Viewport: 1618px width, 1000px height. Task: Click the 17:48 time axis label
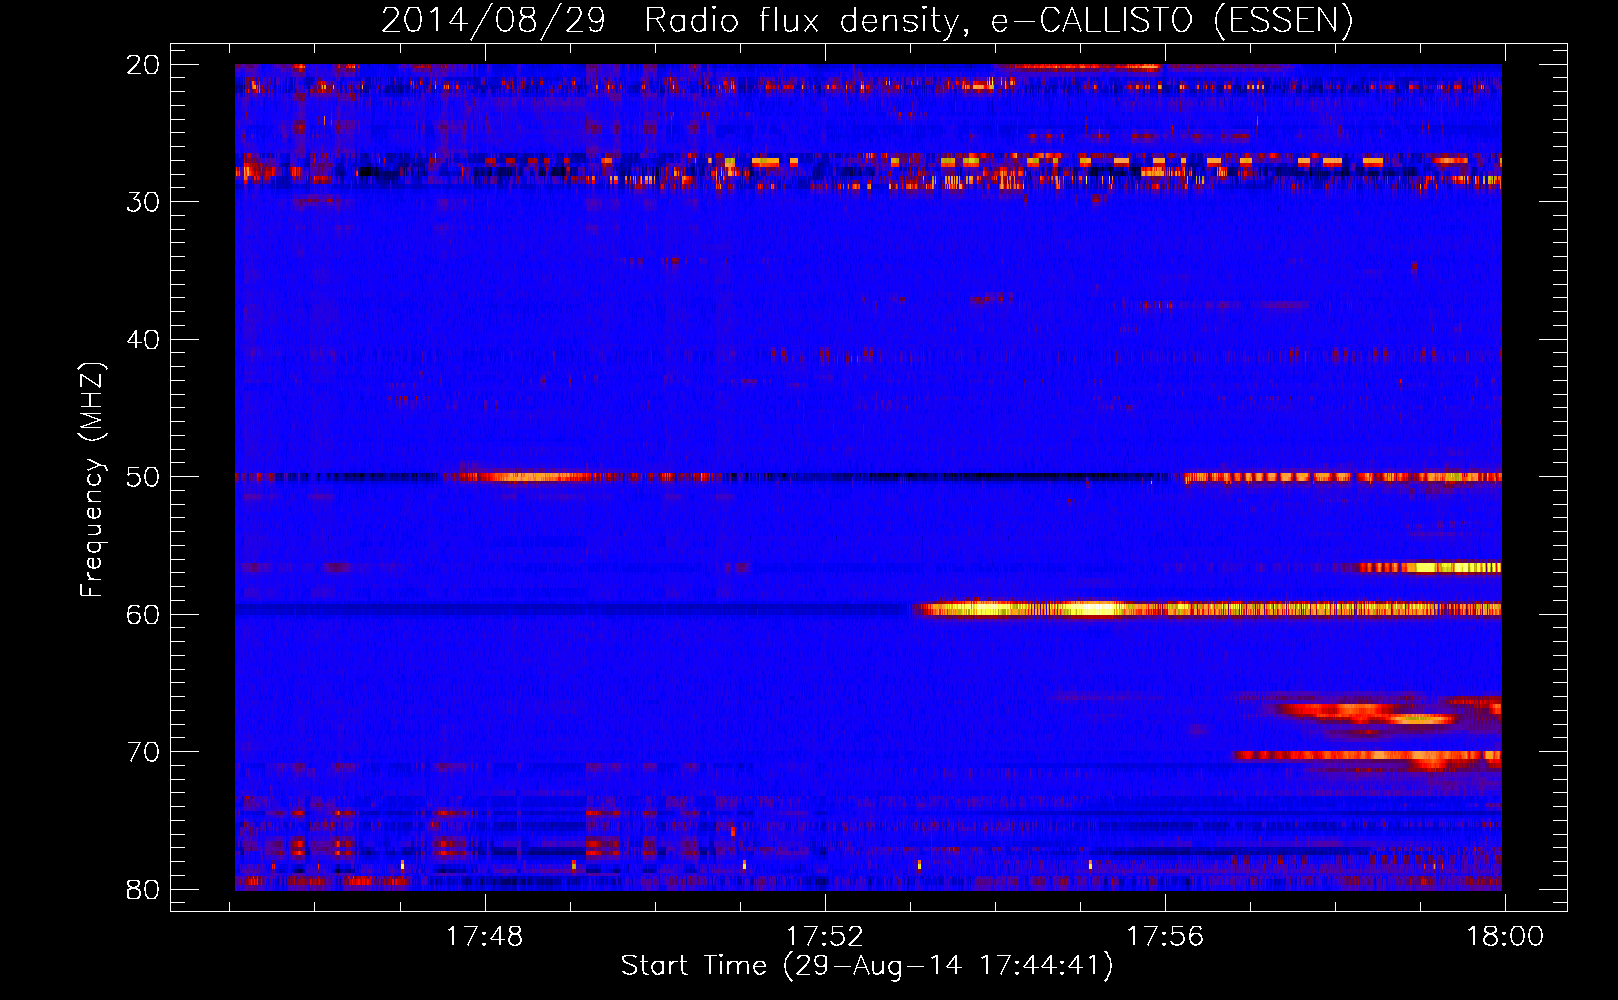click(x=484, y=937)
